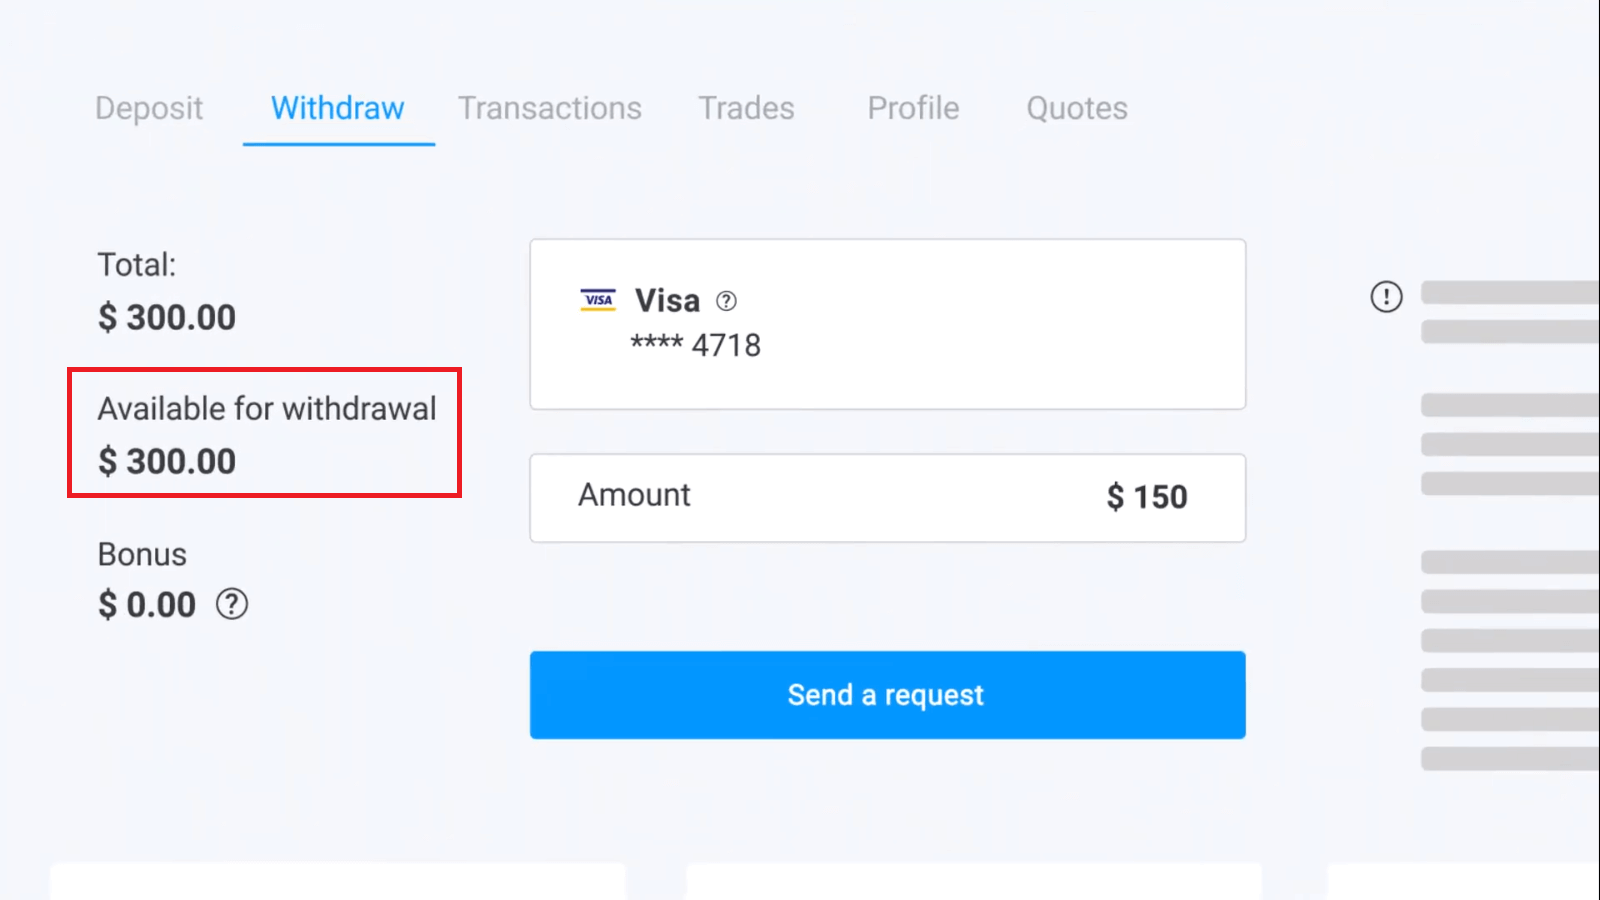Open the Transactions tab

pos(549,108)
